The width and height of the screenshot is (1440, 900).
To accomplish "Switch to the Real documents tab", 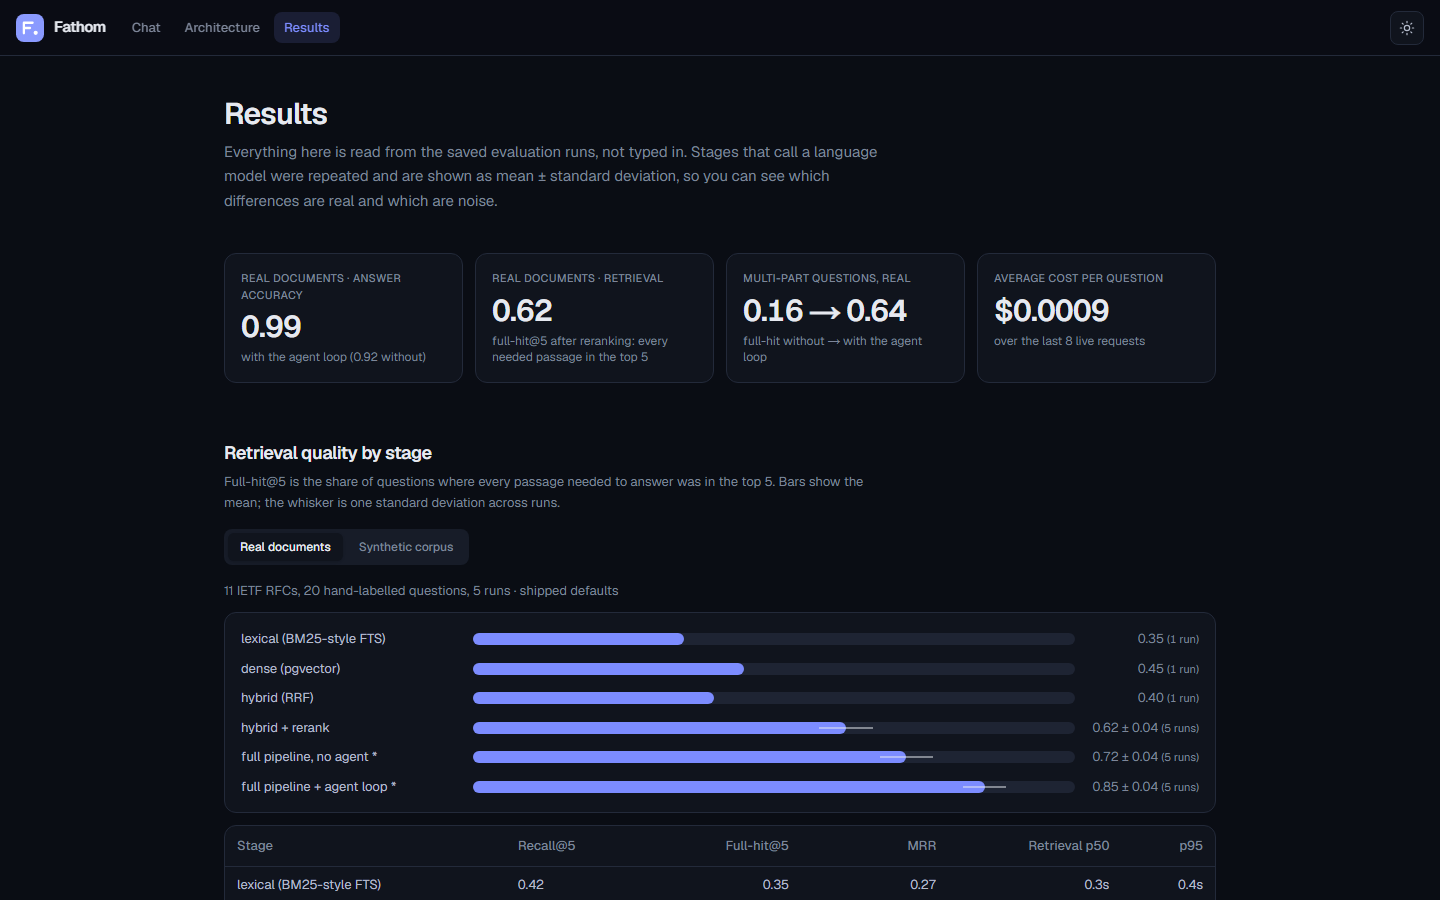I will 285,547.
